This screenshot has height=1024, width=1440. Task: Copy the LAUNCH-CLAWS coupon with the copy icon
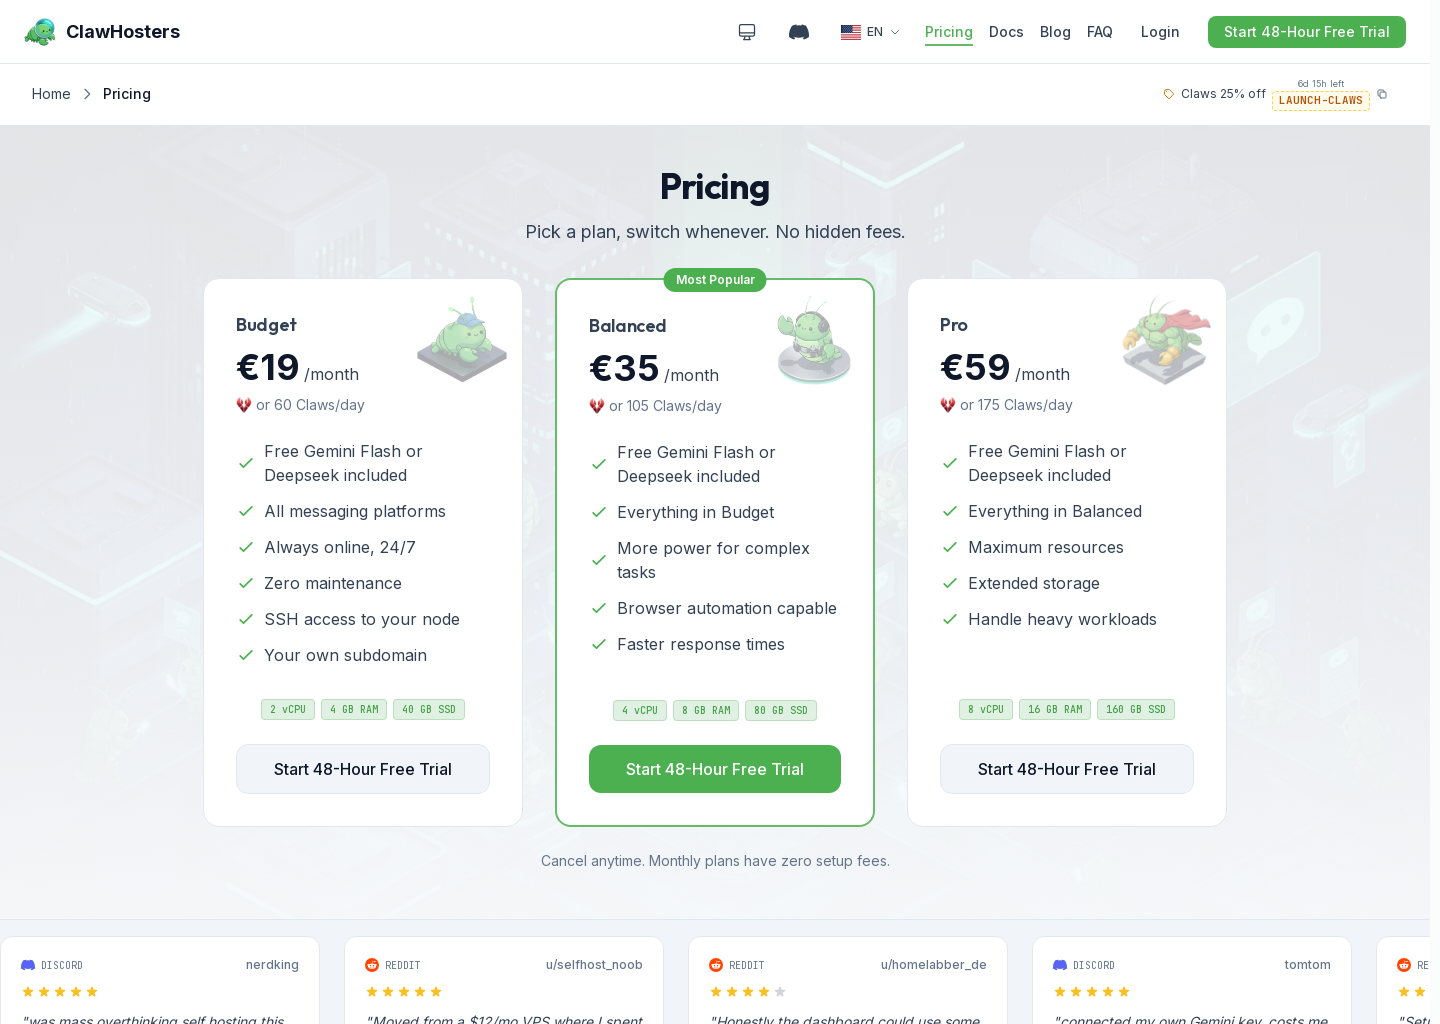1382,94
